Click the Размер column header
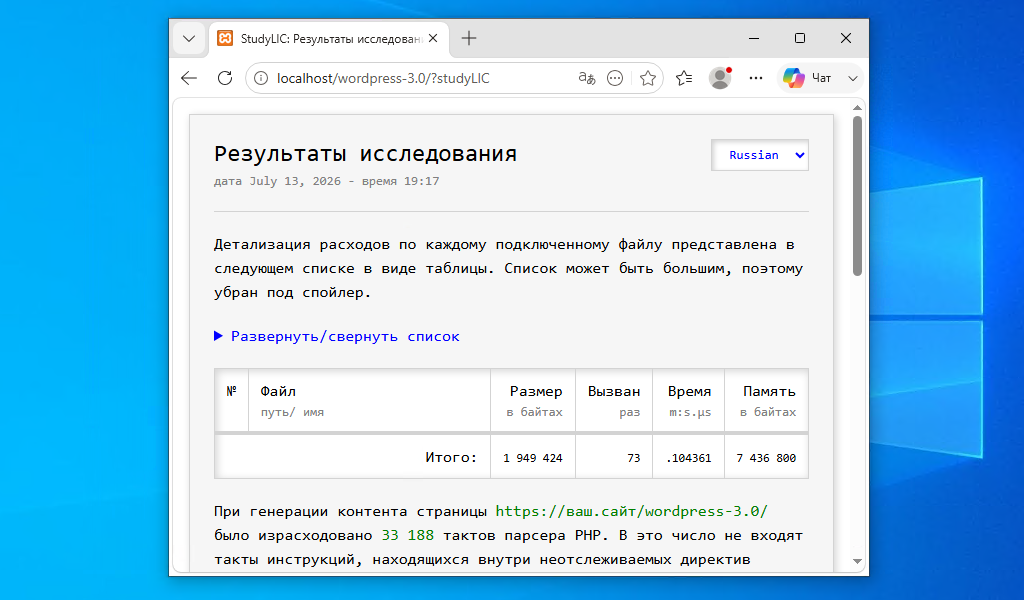The image size is (1024, 600). (534, 400)
